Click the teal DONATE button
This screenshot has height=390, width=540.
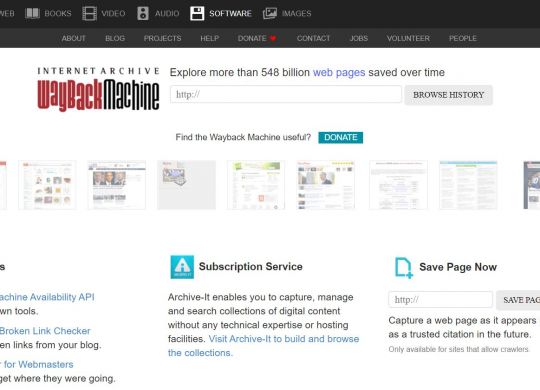click(341, 137)
